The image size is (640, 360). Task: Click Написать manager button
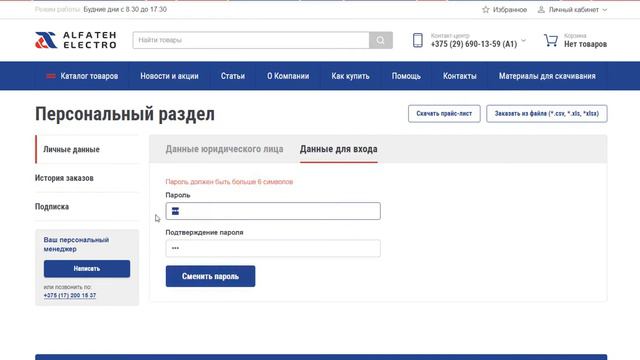(x=87, y=269)
